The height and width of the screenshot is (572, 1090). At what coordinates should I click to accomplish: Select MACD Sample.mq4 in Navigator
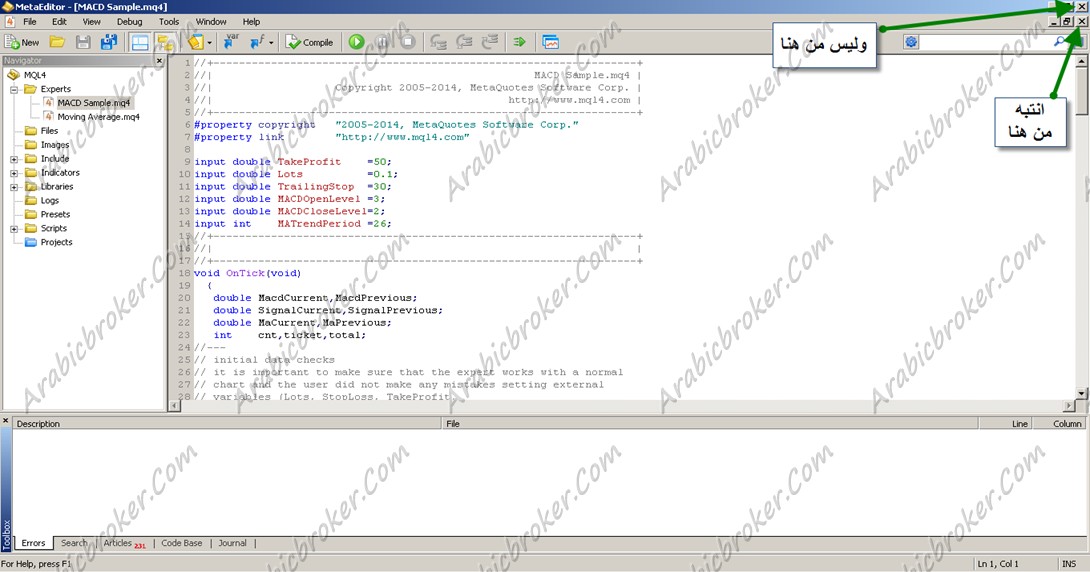[x=94, y=103]
